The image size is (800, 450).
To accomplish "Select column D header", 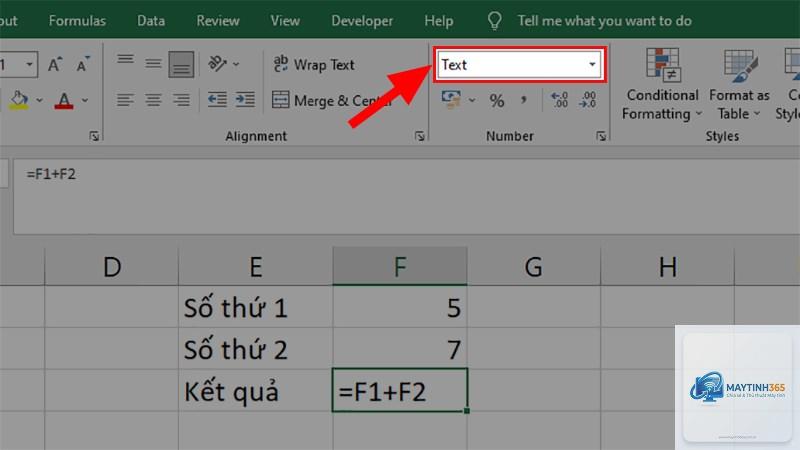I will [x=112, y=266].
